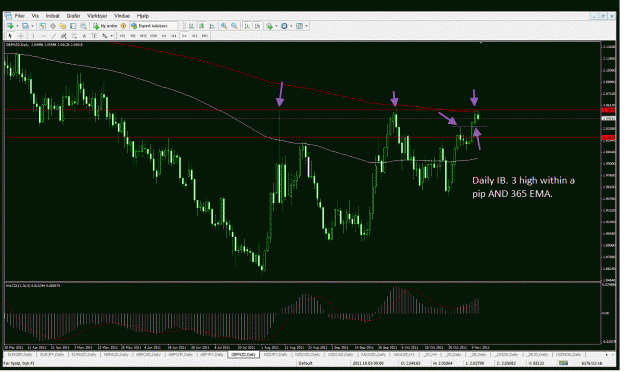Expand the new chart dropdown arrow

tap(17, 26)
